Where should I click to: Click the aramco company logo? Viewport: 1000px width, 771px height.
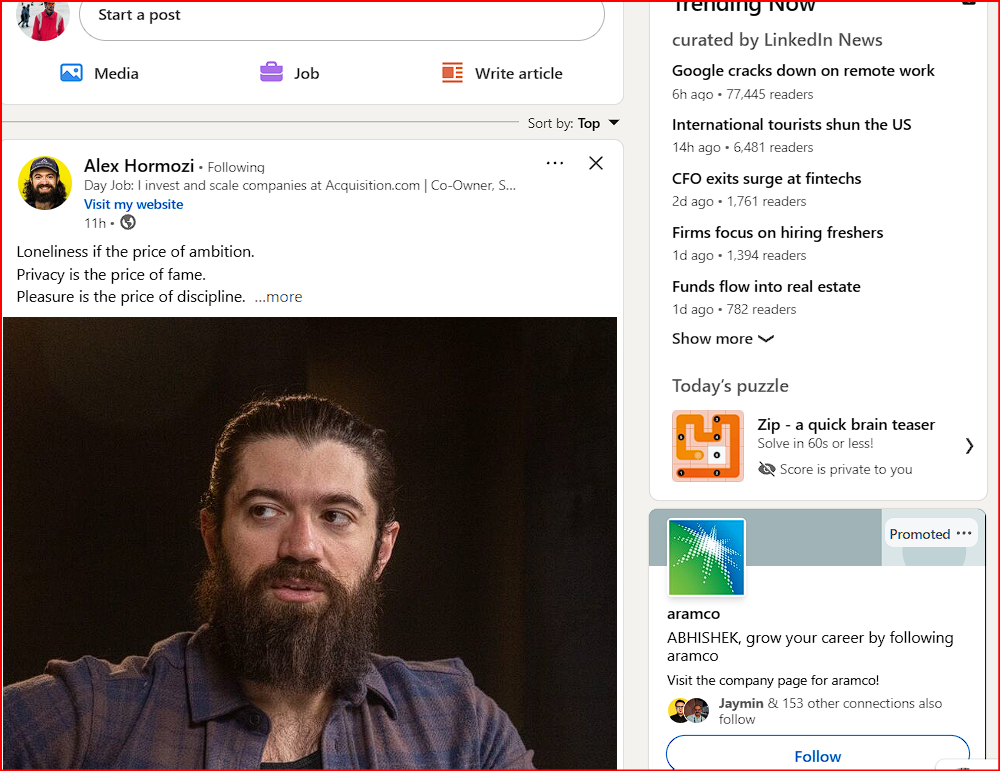pyautogui.click(x=707, y=557)
